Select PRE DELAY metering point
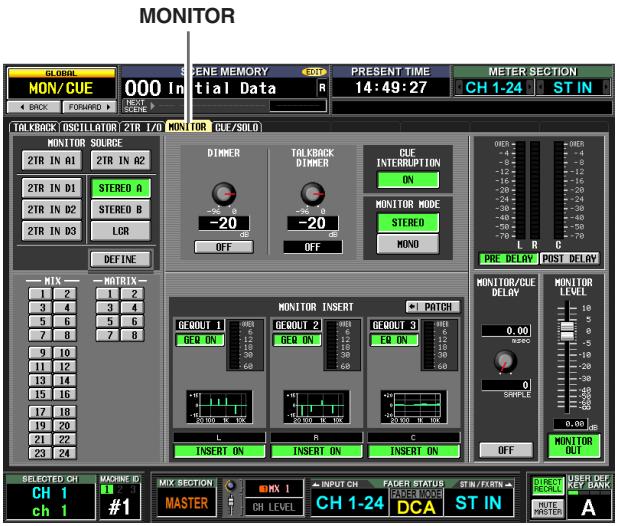This screenshot has width=620, height=526. click(508, 259)
